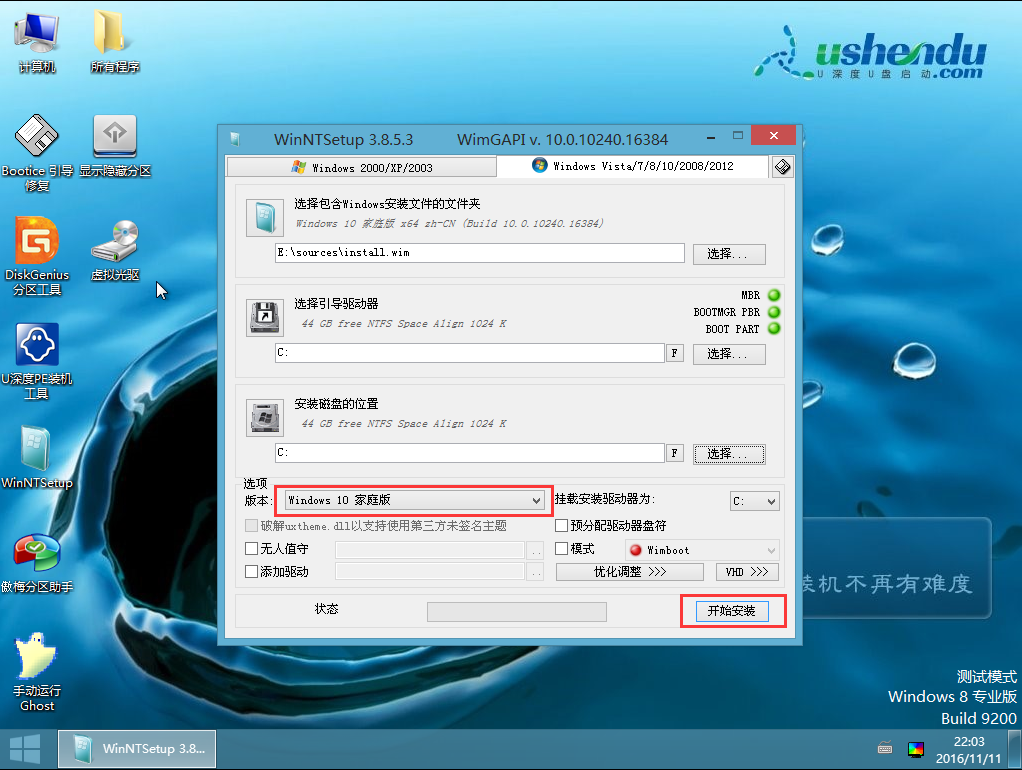Enable 添加驱动 checkbox
Image resolution: width=1022 pixels, height=770 pixels.
coord(251,572)
